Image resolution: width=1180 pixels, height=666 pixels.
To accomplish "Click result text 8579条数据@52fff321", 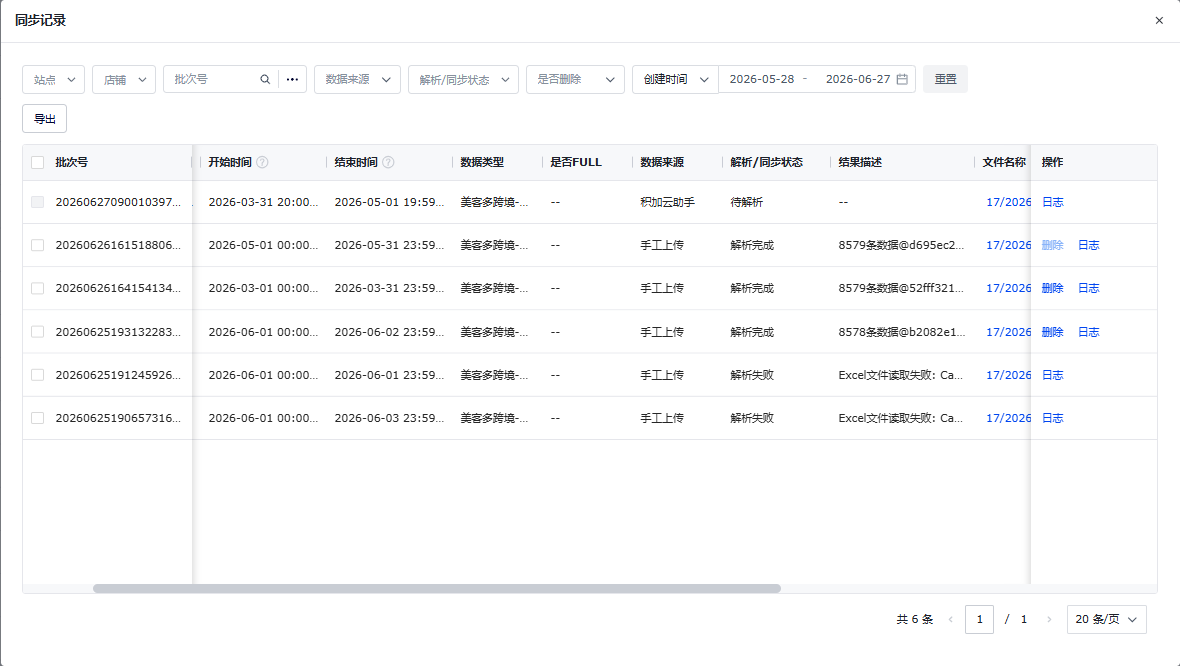I will (x=901, y=288).
